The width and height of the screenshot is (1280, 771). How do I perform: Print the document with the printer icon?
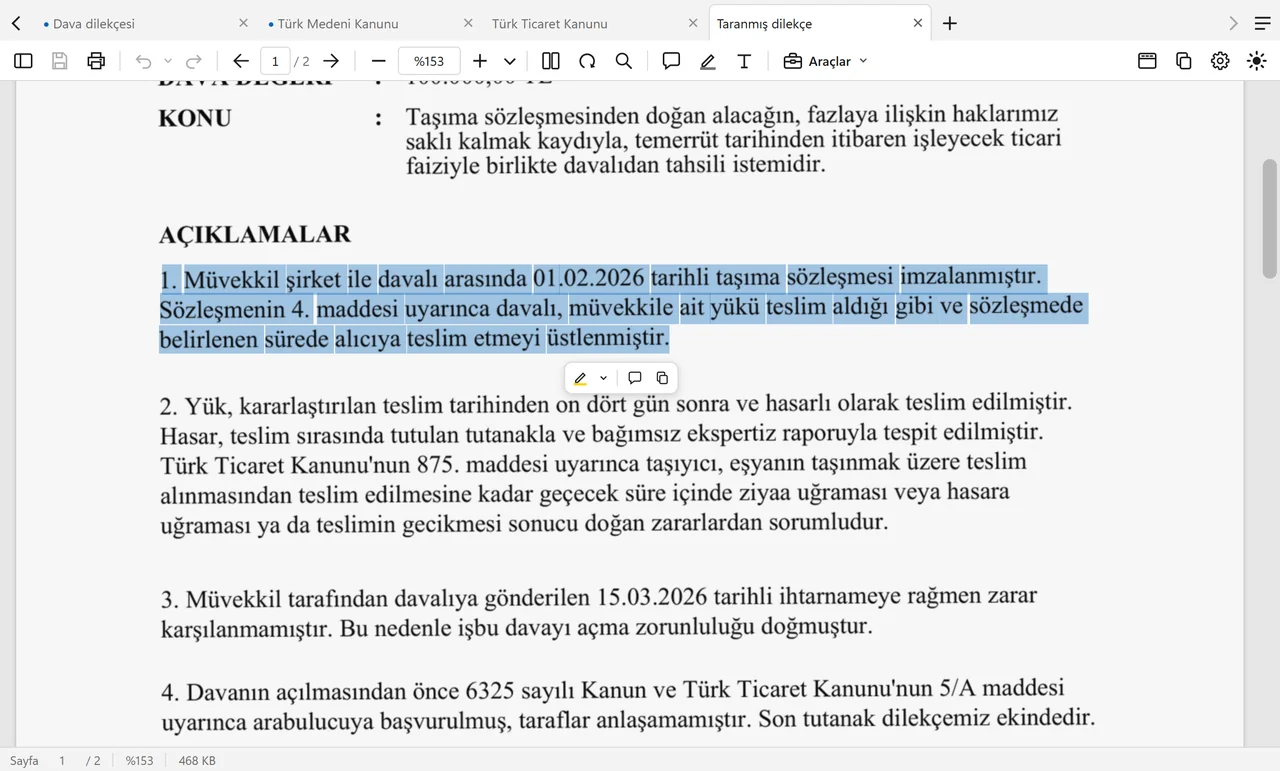(x=96, y=61)
